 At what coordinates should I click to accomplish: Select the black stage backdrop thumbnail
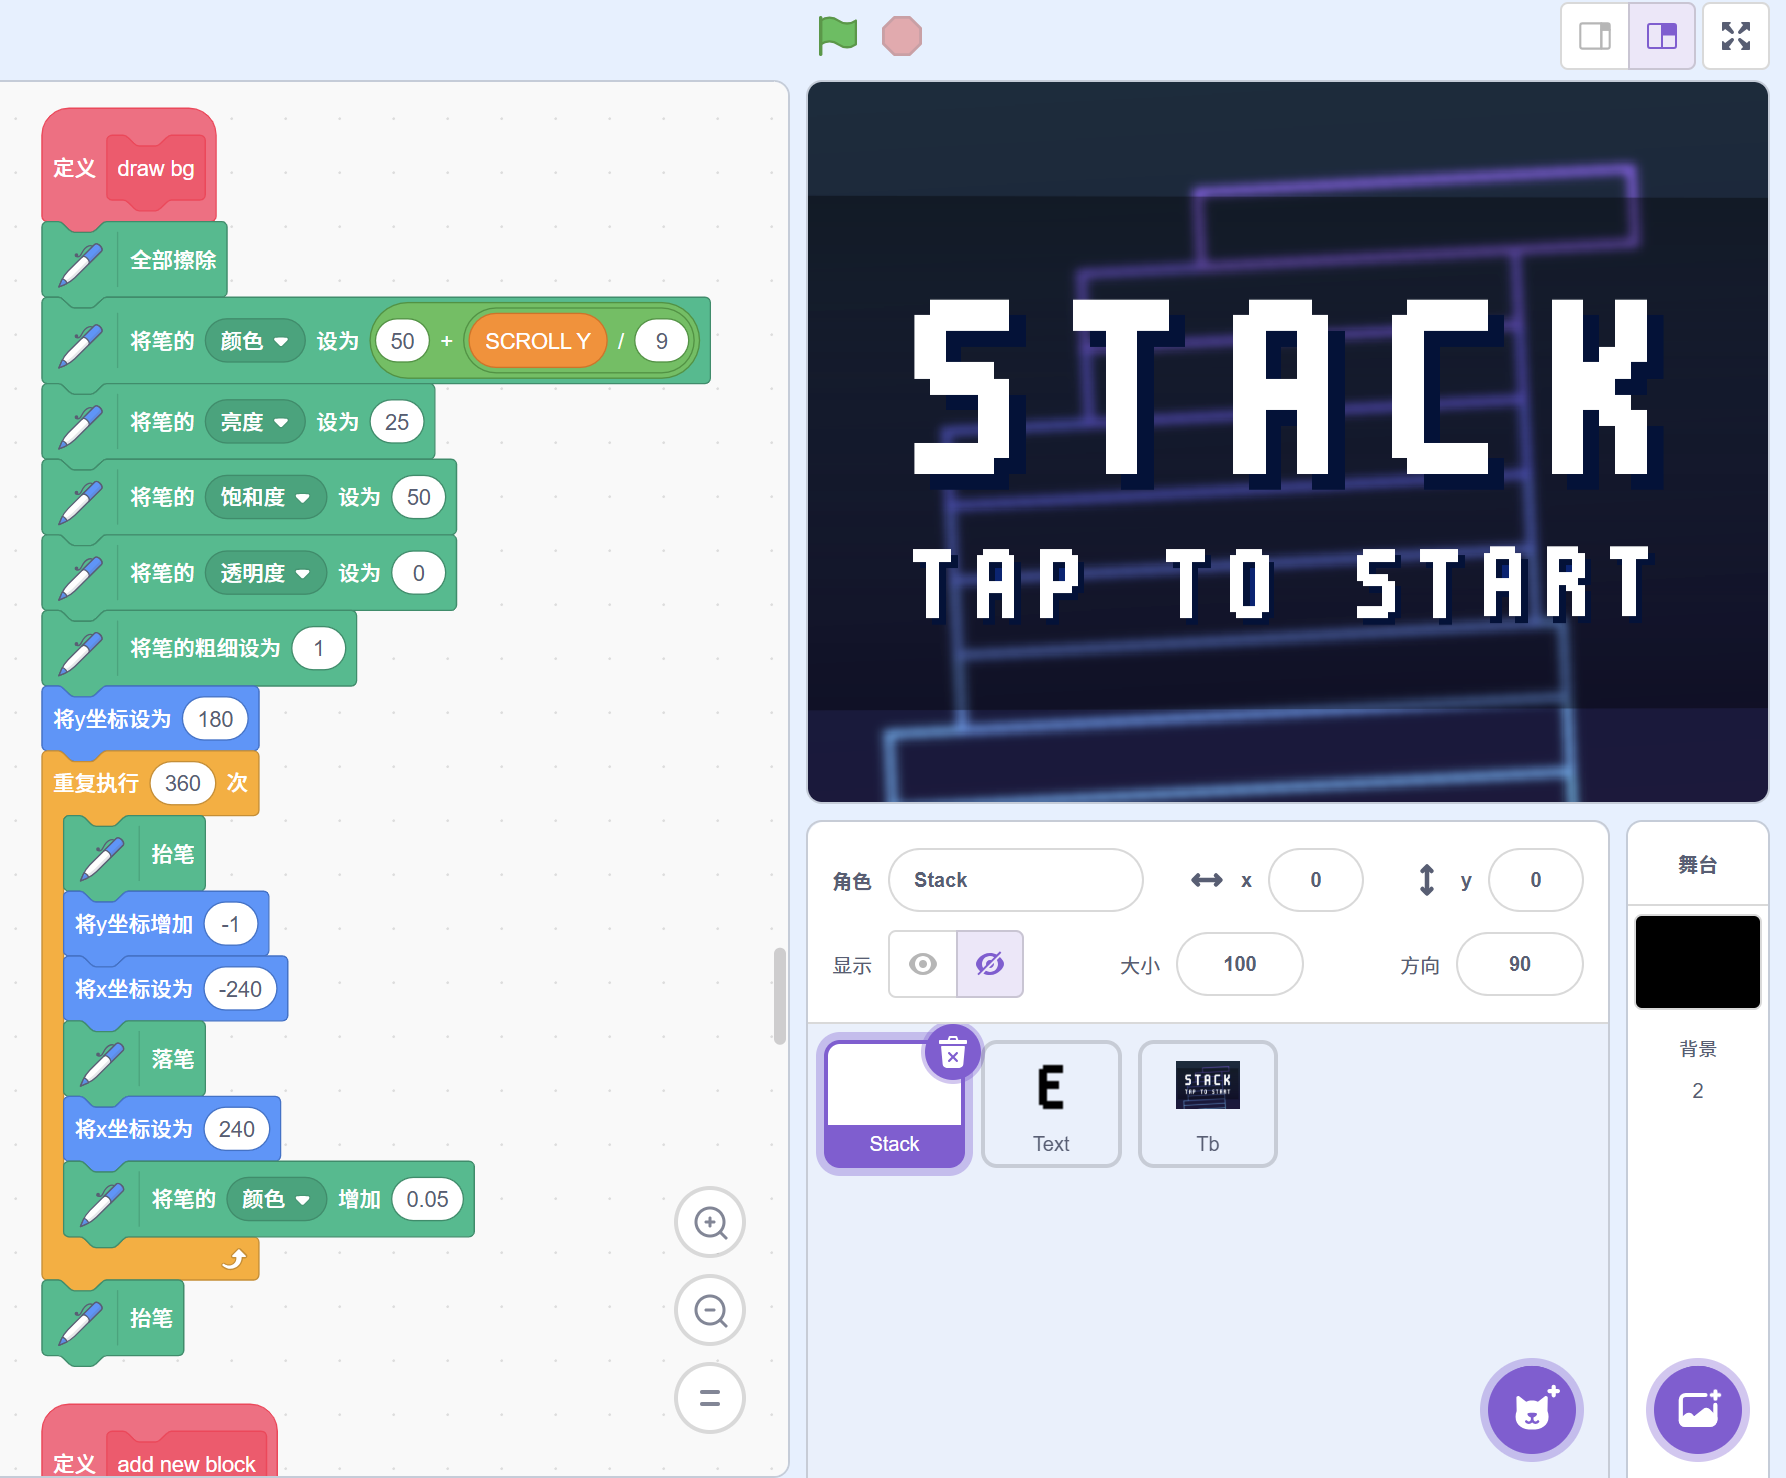(1697, 962)
